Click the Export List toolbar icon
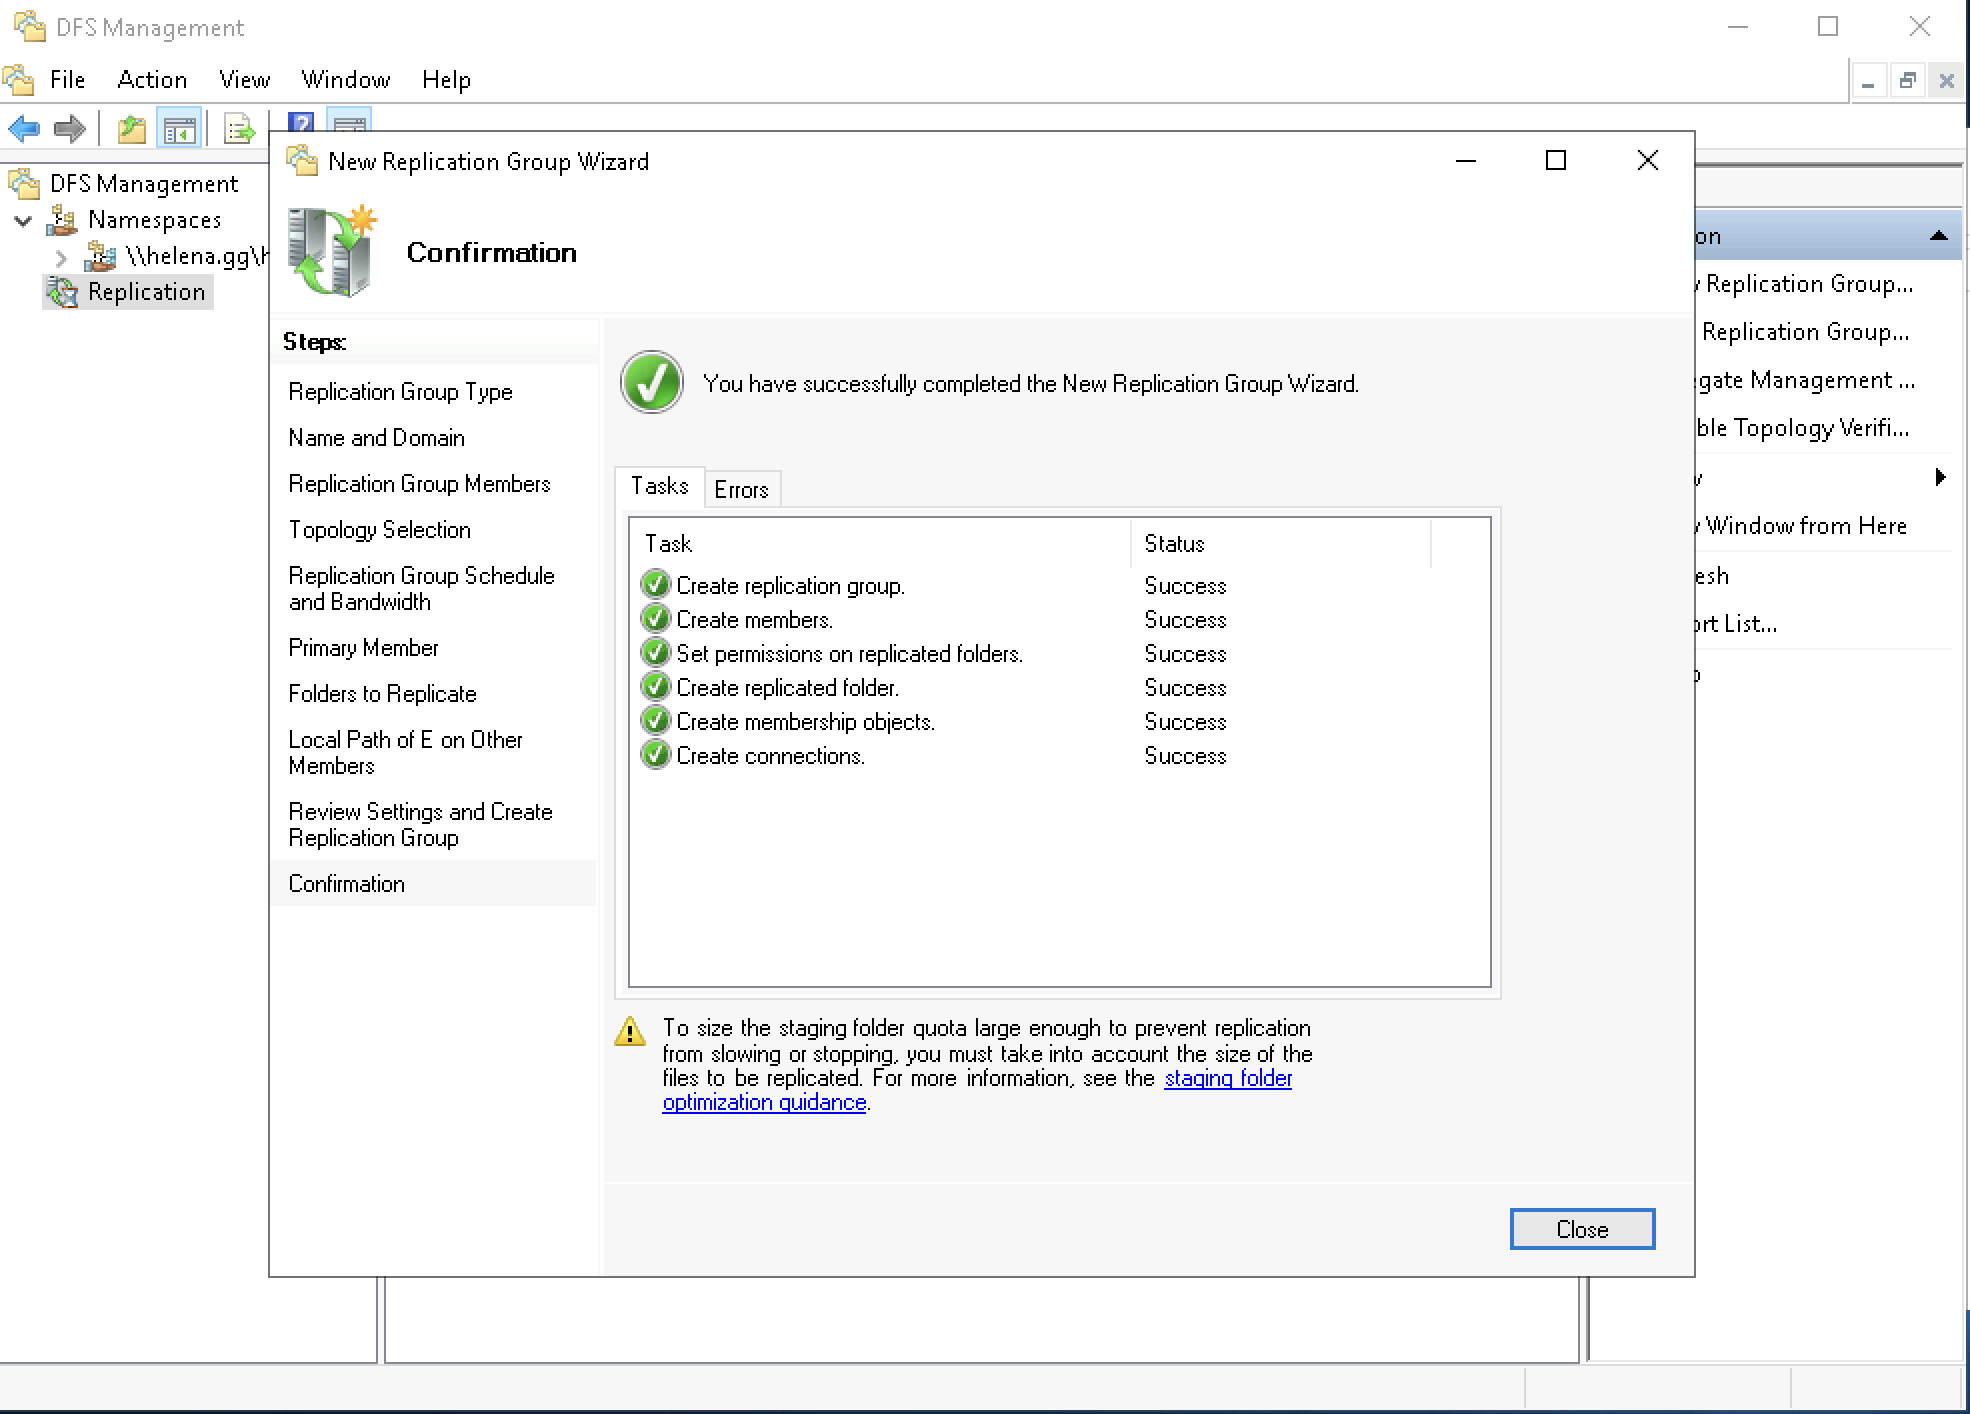Viewport: 1970px width, 1414px height. coord(239,129)
